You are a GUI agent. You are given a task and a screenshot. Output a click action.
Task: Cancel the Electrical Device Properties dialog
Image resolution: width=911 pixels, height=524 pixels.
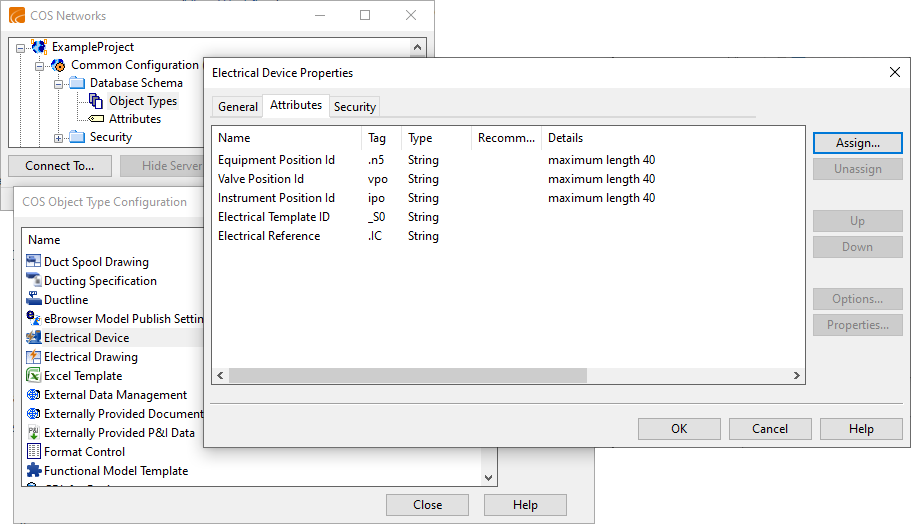[x=770, y=429]
